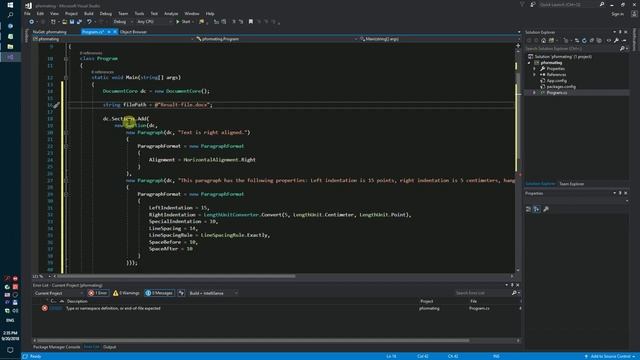Click the Description column header in Error List

77,301
